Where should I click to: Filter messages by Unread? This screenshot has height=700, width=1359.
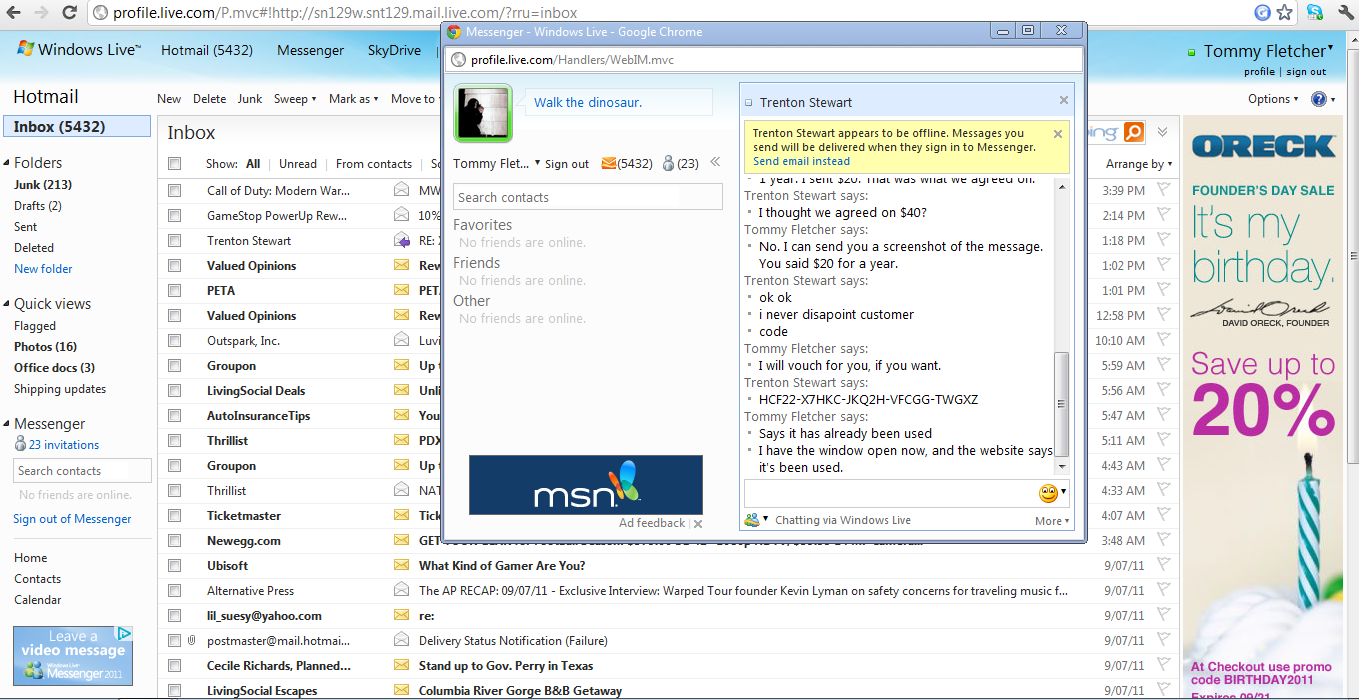298,164
